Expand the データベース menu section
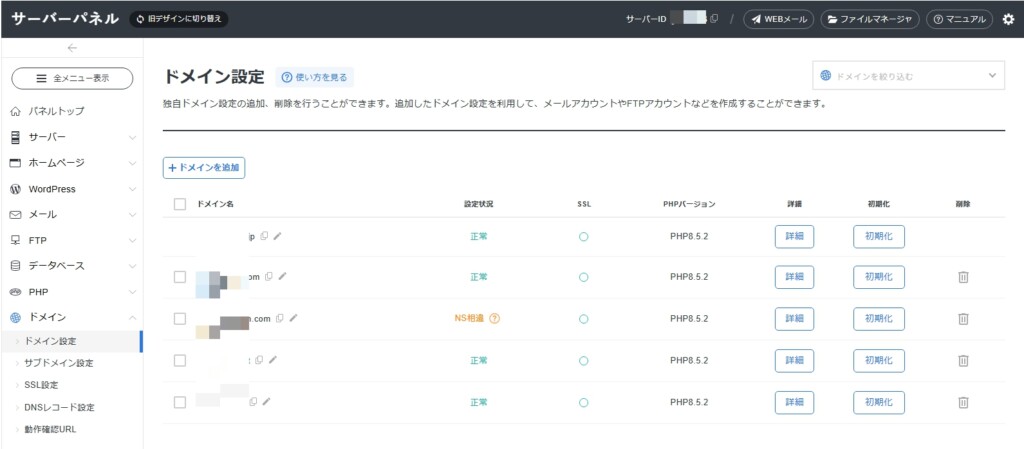Image resolution: width=1024 pixels, height=449 pixels. coord(72,266)
